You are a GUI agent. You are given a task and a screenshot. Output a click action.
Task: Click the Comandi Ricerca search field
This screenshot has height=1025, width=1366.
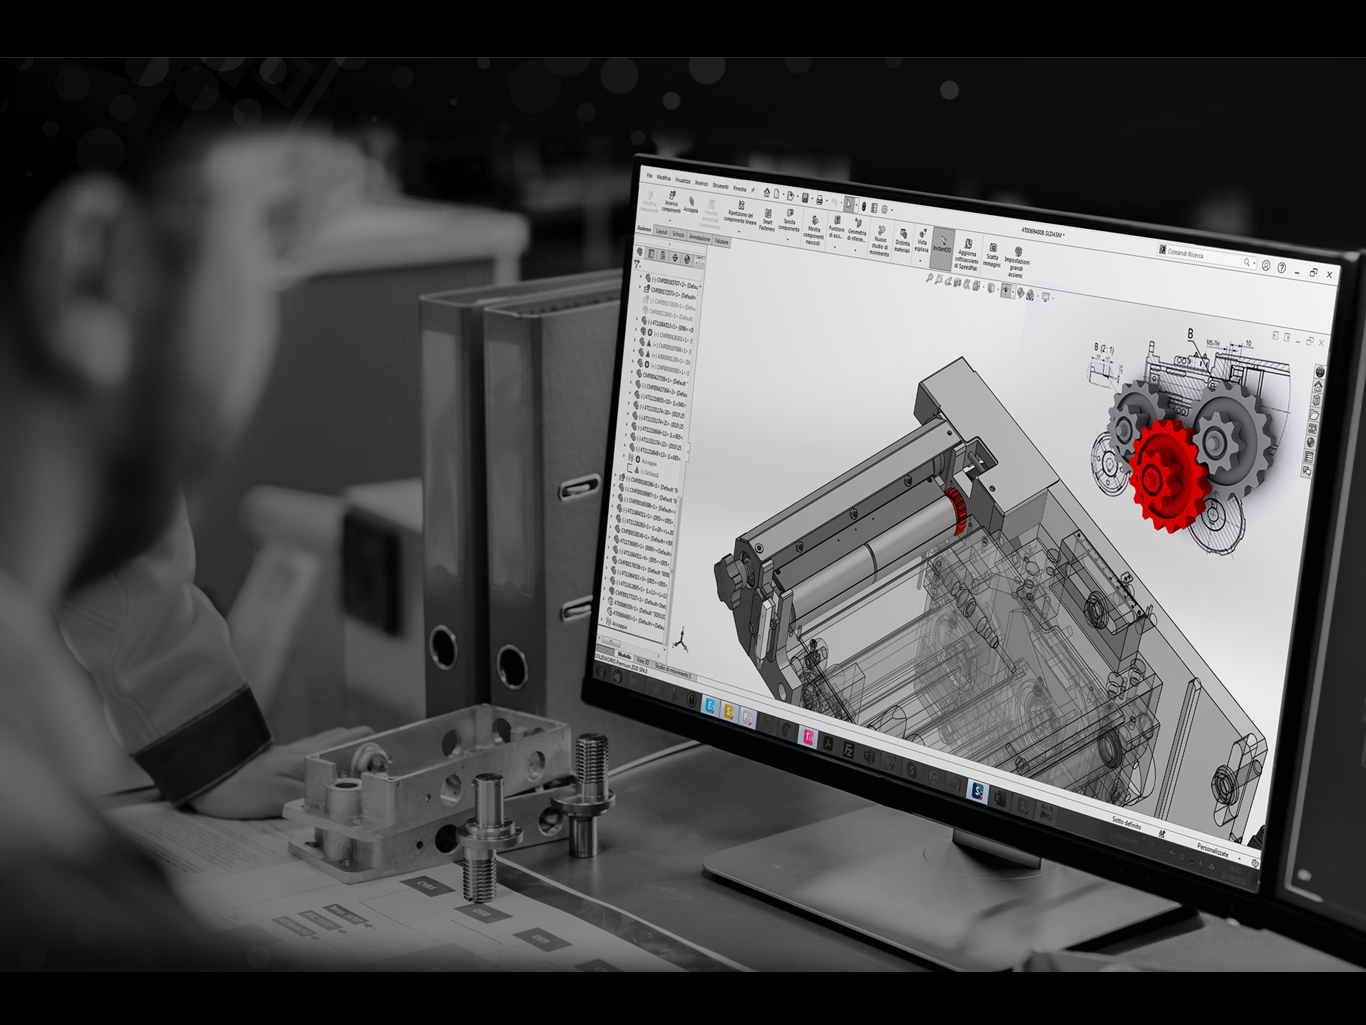point(1207,256)
